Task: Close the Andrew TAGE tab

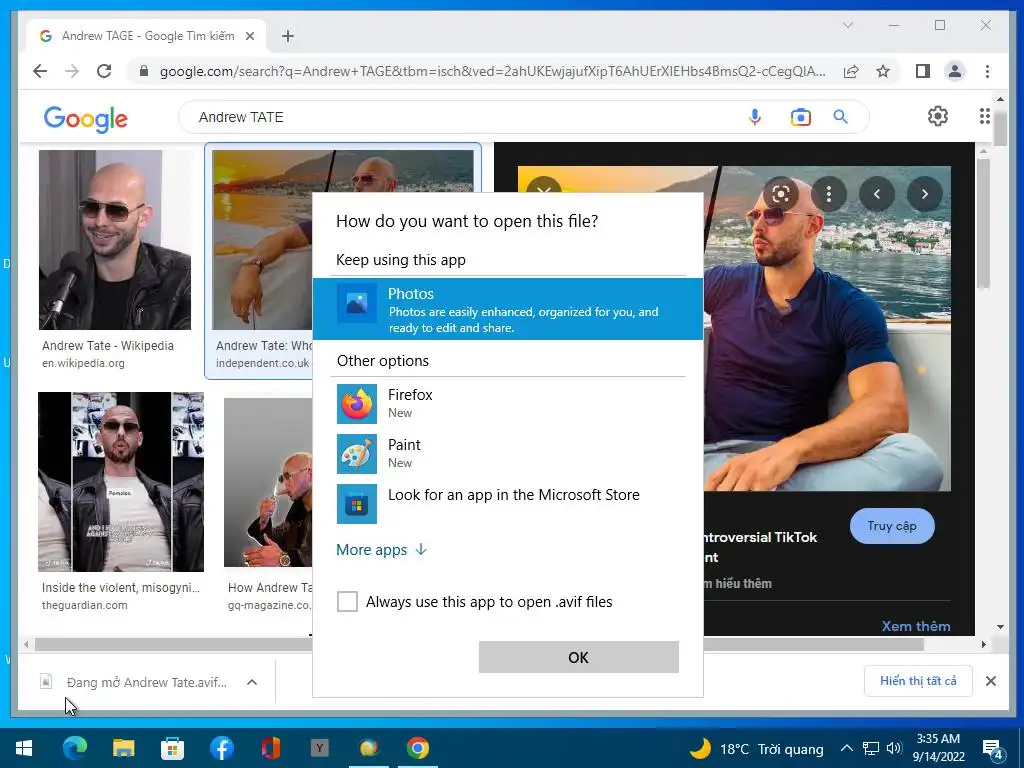Action: tap(249, 36)
